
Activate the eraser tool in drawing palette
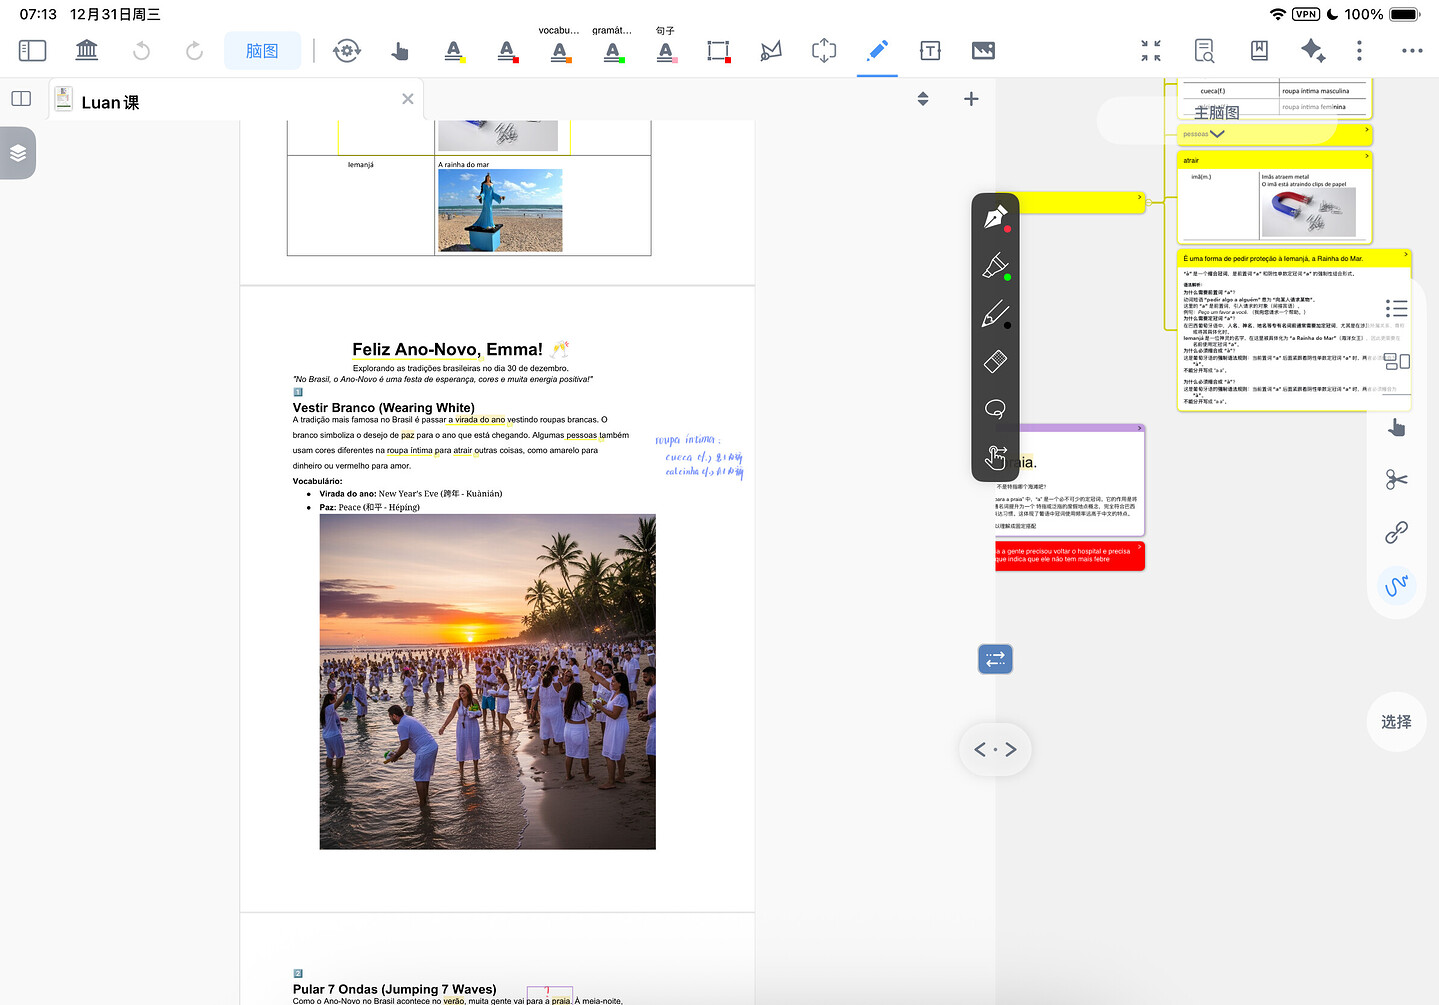(995, 361)
